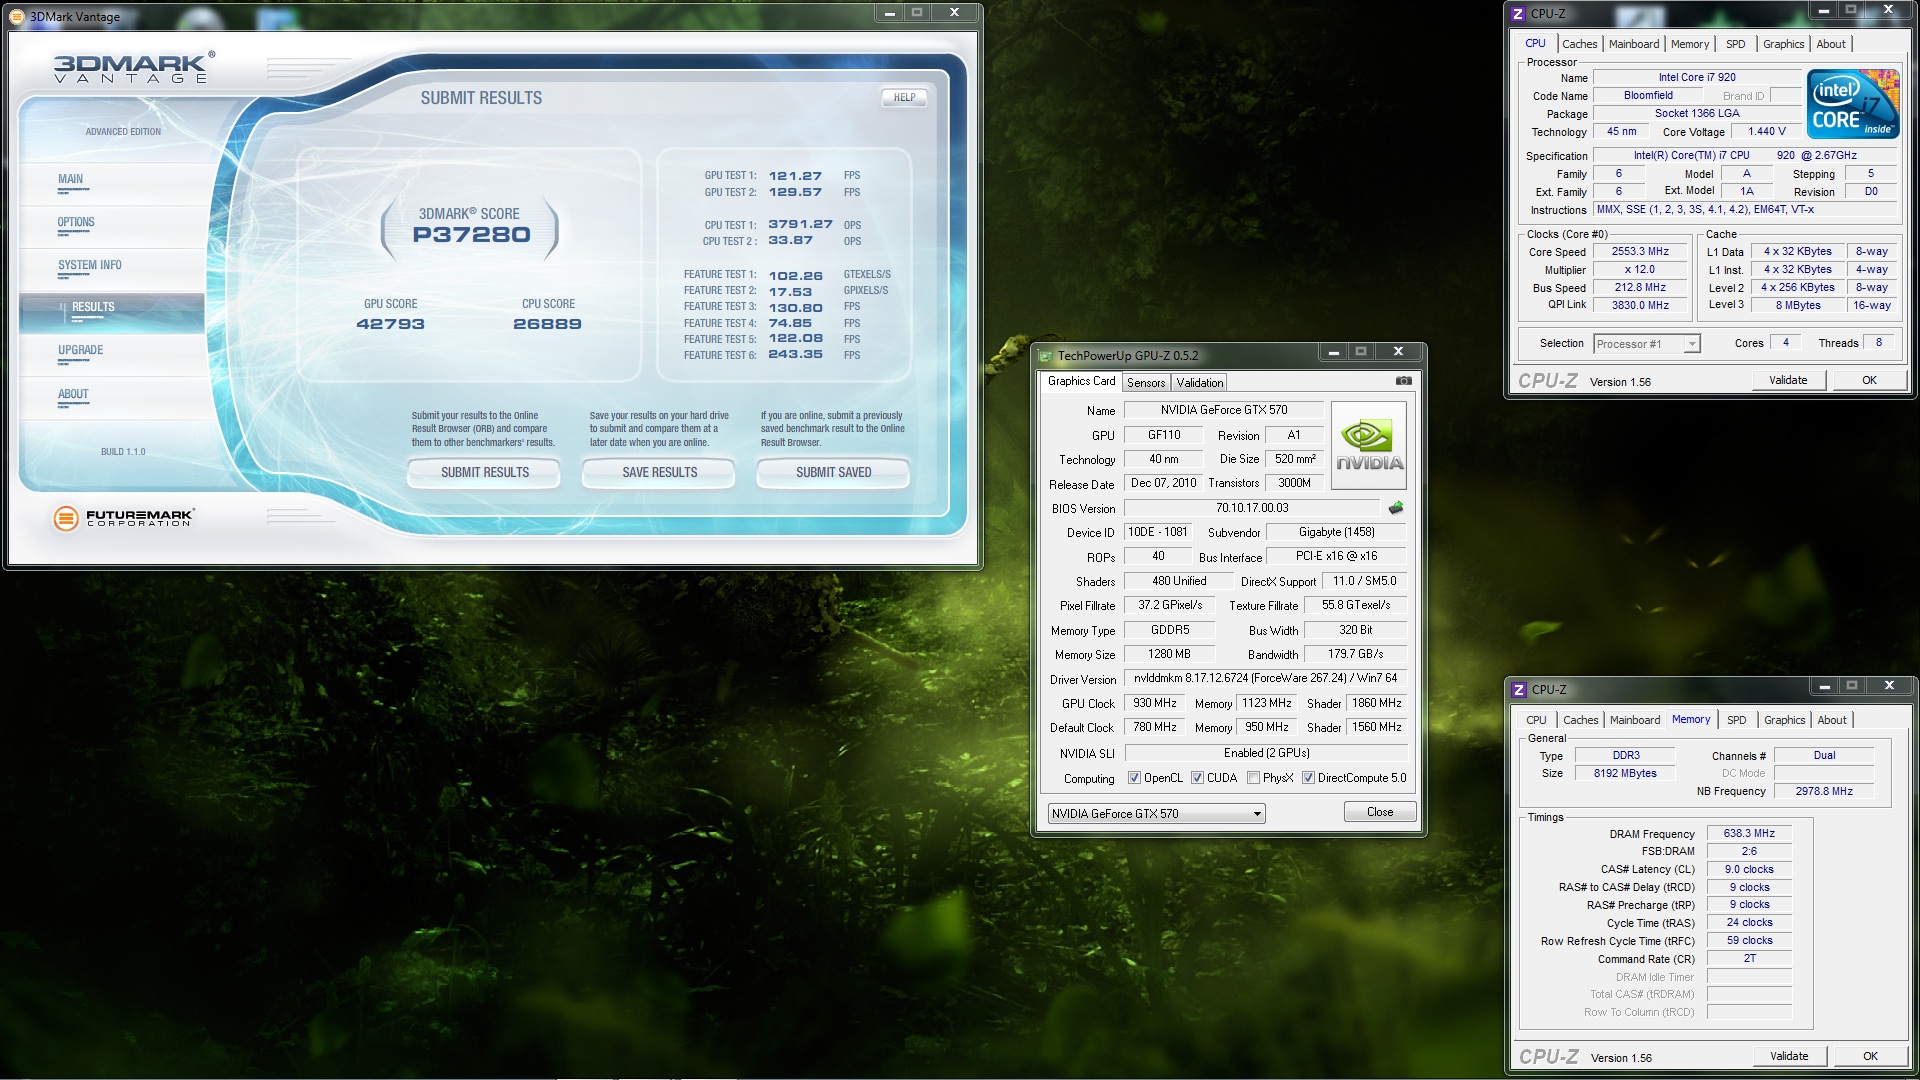Image resolution: width=1920 pixels, height=1080 pixels.
Task: Toggle the CUDA checkbox in GPU-Z
Action: [1197, 778]
